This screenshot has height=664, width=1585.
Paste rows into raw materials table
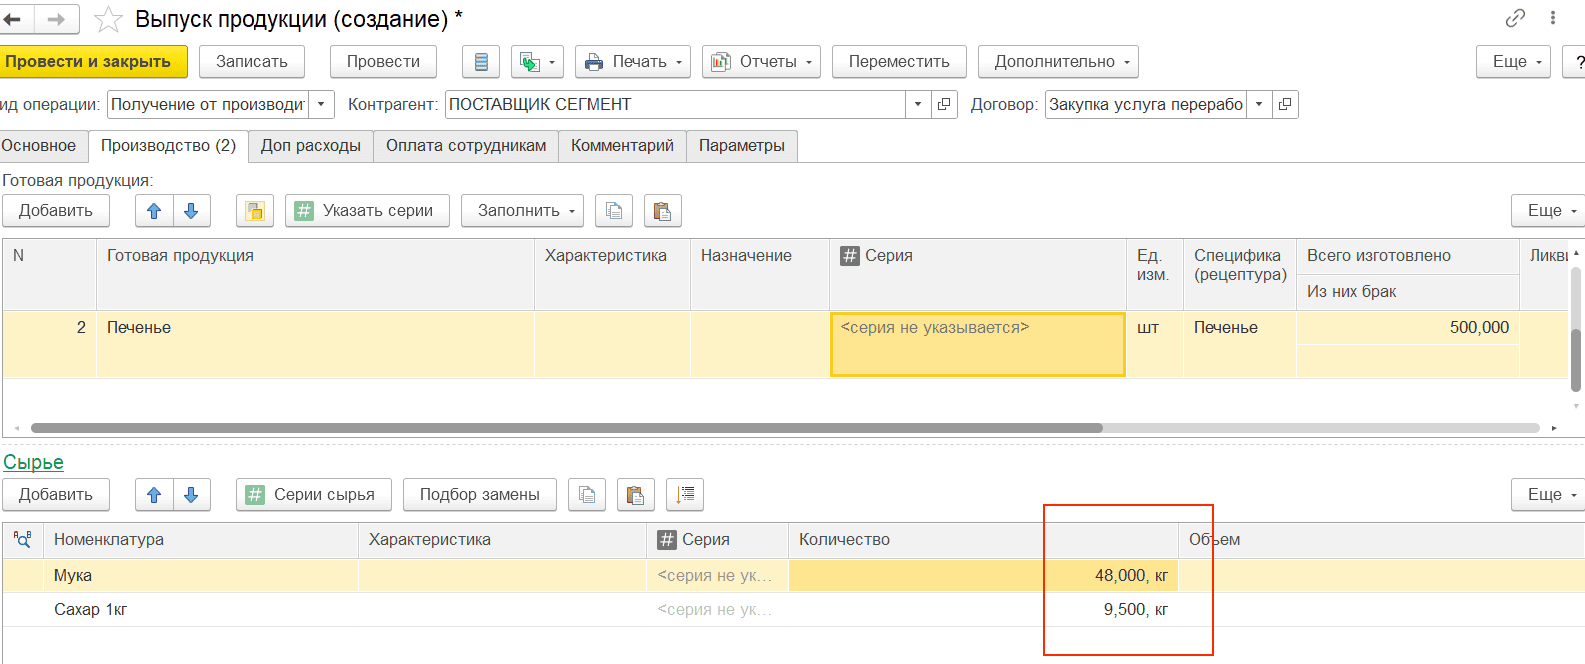click(635, 495)
